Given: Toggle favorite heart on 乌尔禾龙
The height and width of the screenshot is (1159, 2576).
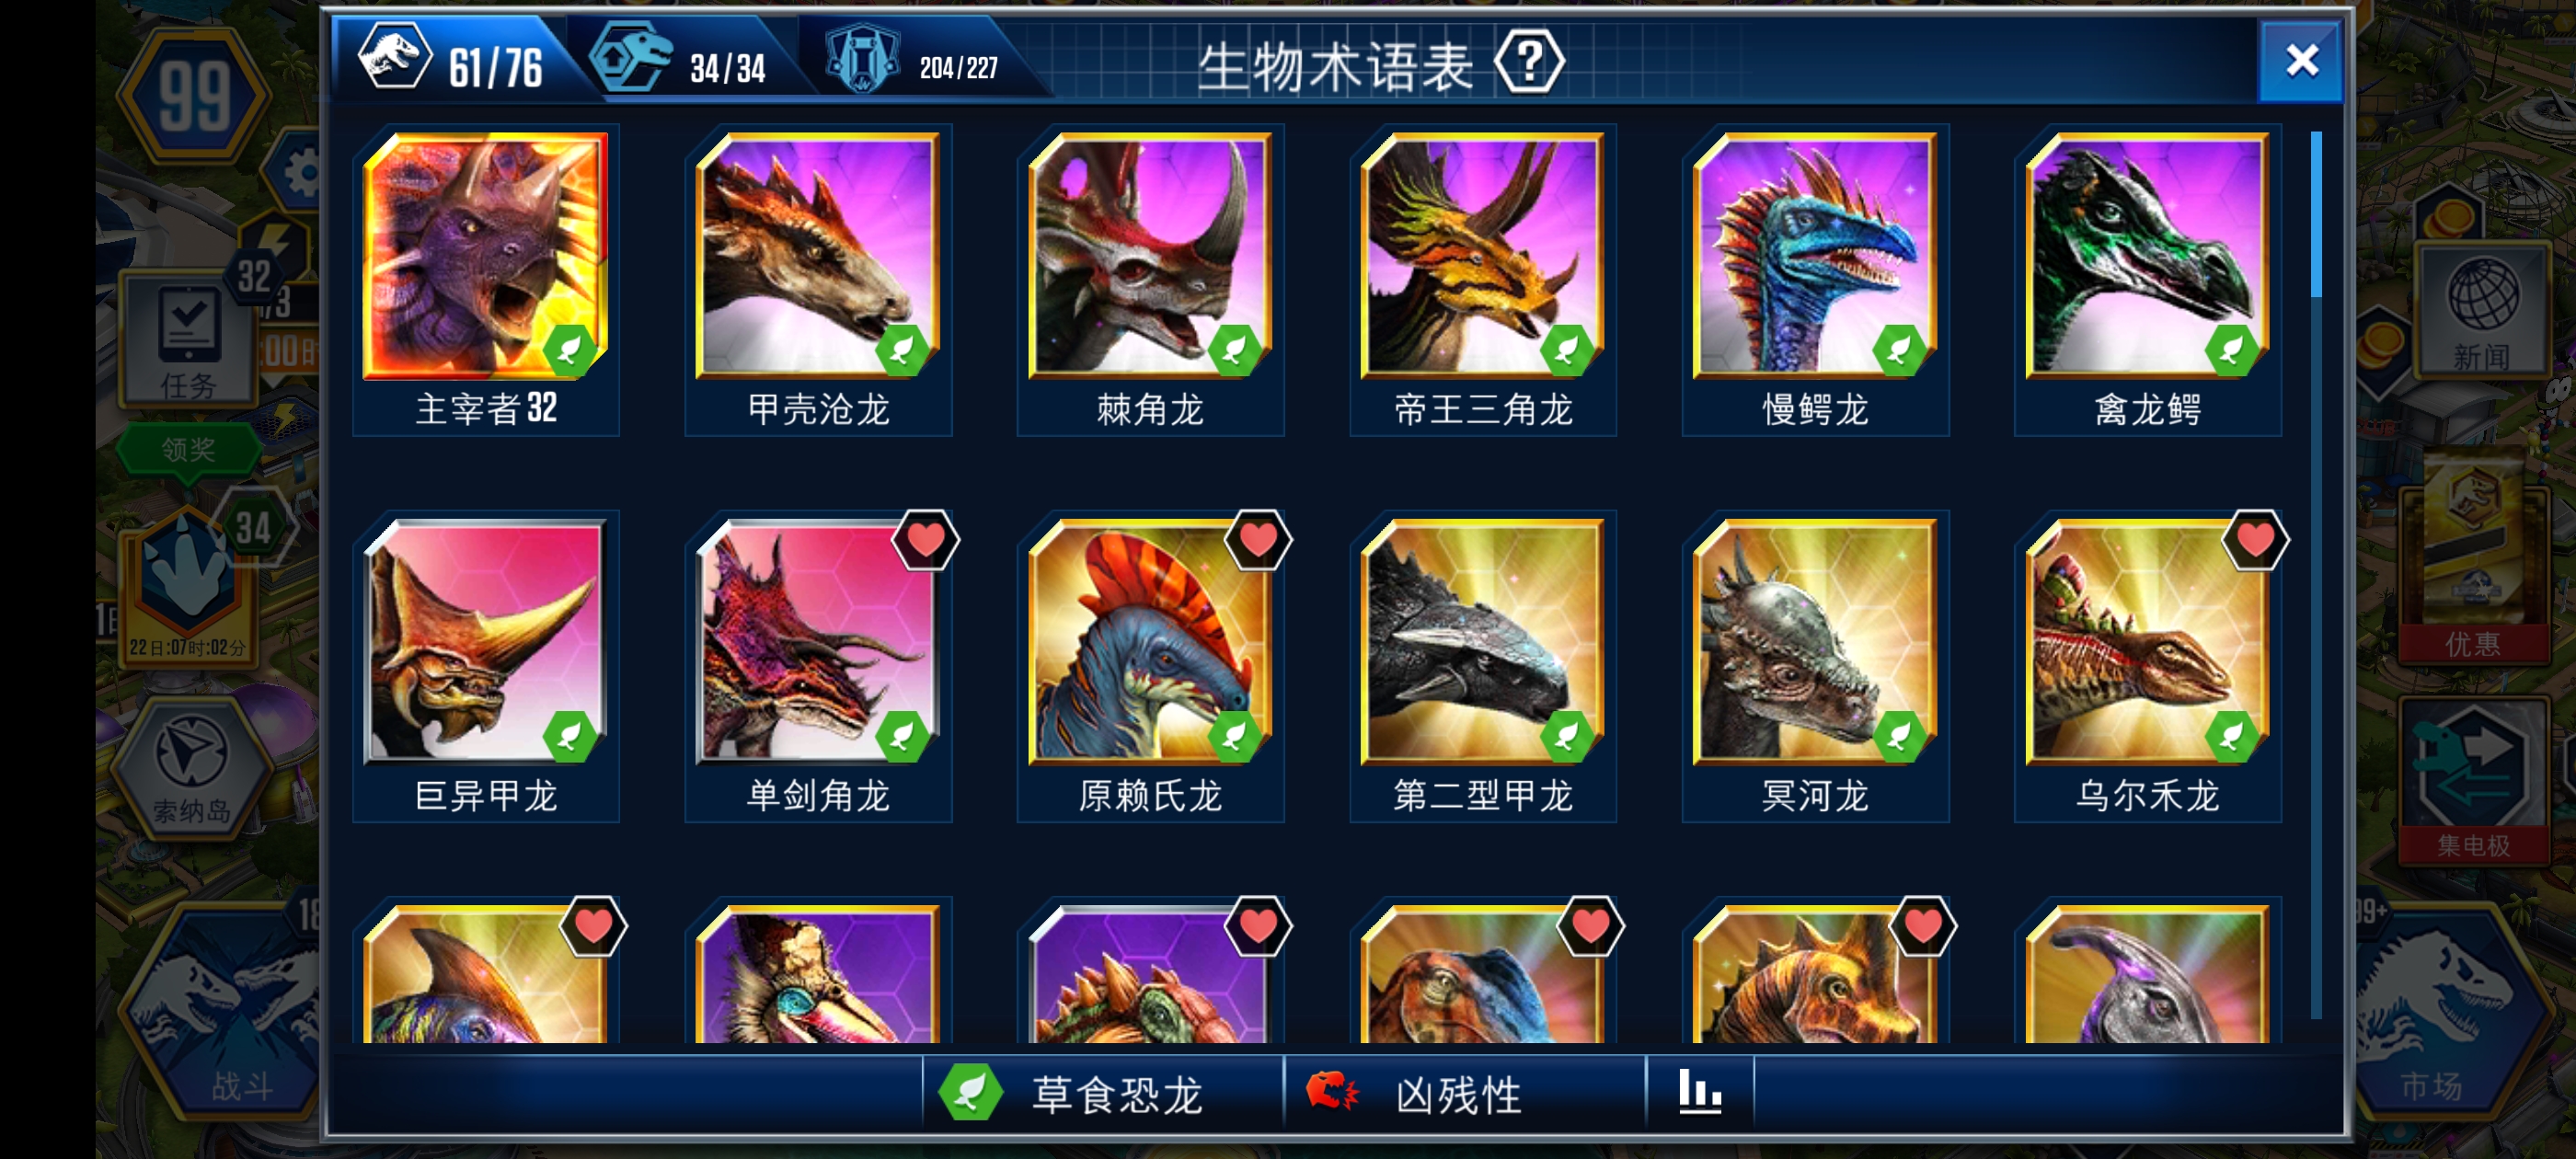Looking at the screenshot, I should pyautogui.click(x=2255, y=540).
